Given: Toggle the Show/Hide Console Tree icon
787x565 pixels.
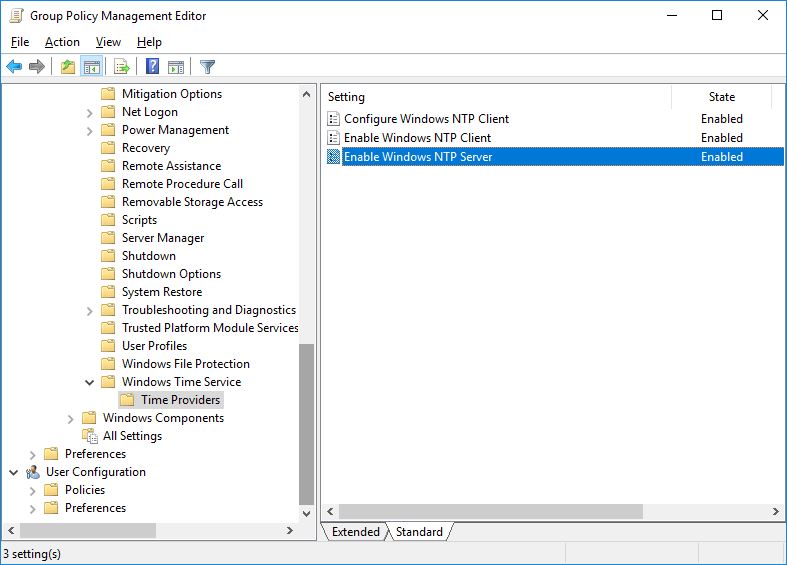Looking at the screenshot, I should point(92,66).
